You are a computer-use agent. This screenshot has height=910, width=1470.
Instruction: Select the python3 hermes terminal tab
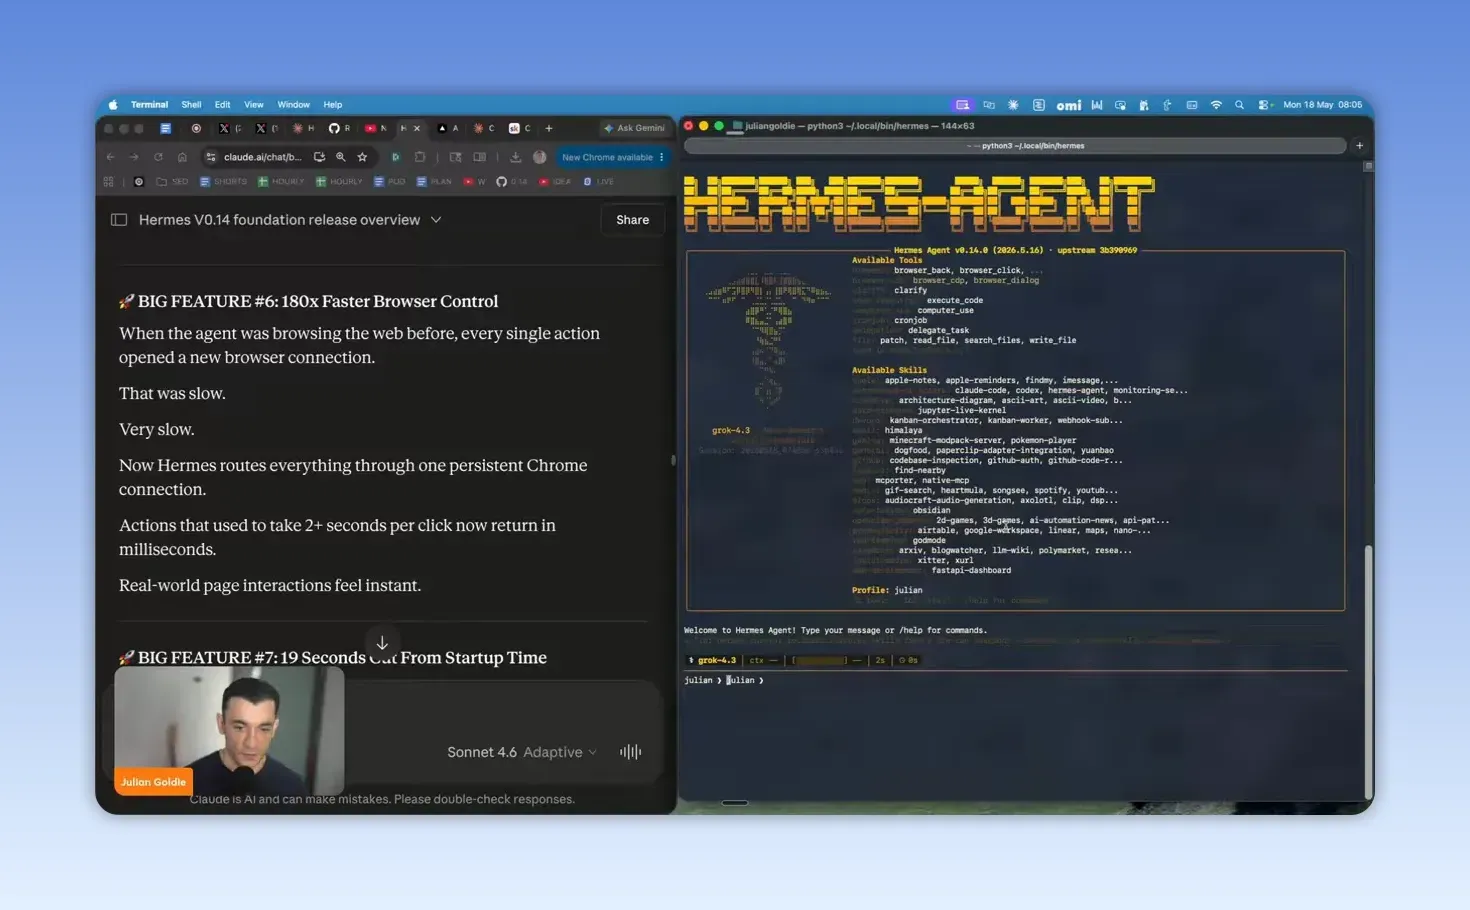point(1015,146)
